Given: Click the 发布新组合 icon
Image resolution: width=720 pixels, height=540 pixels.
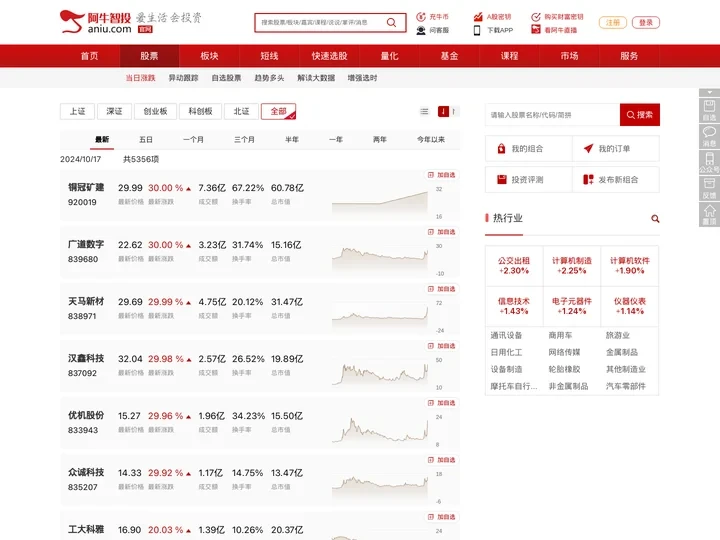Looking at the screenshot, I should point(588,179).
